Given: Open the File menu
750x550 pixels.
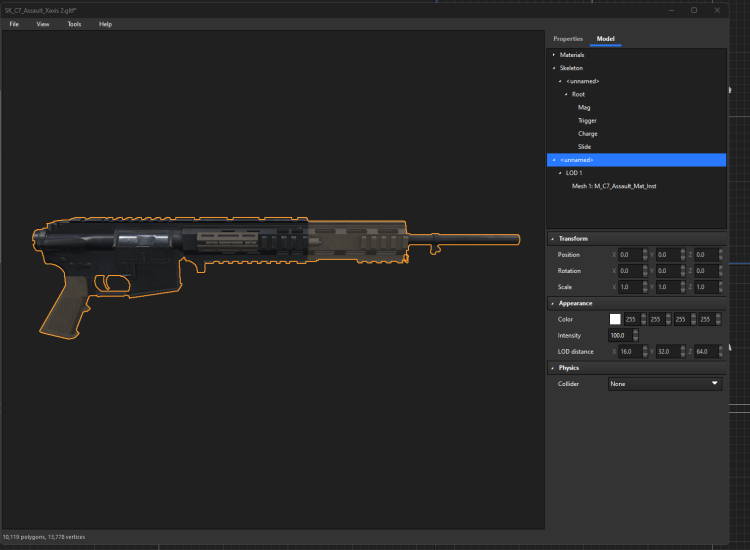Looking at the screenshot, I should tap(14, 24).
